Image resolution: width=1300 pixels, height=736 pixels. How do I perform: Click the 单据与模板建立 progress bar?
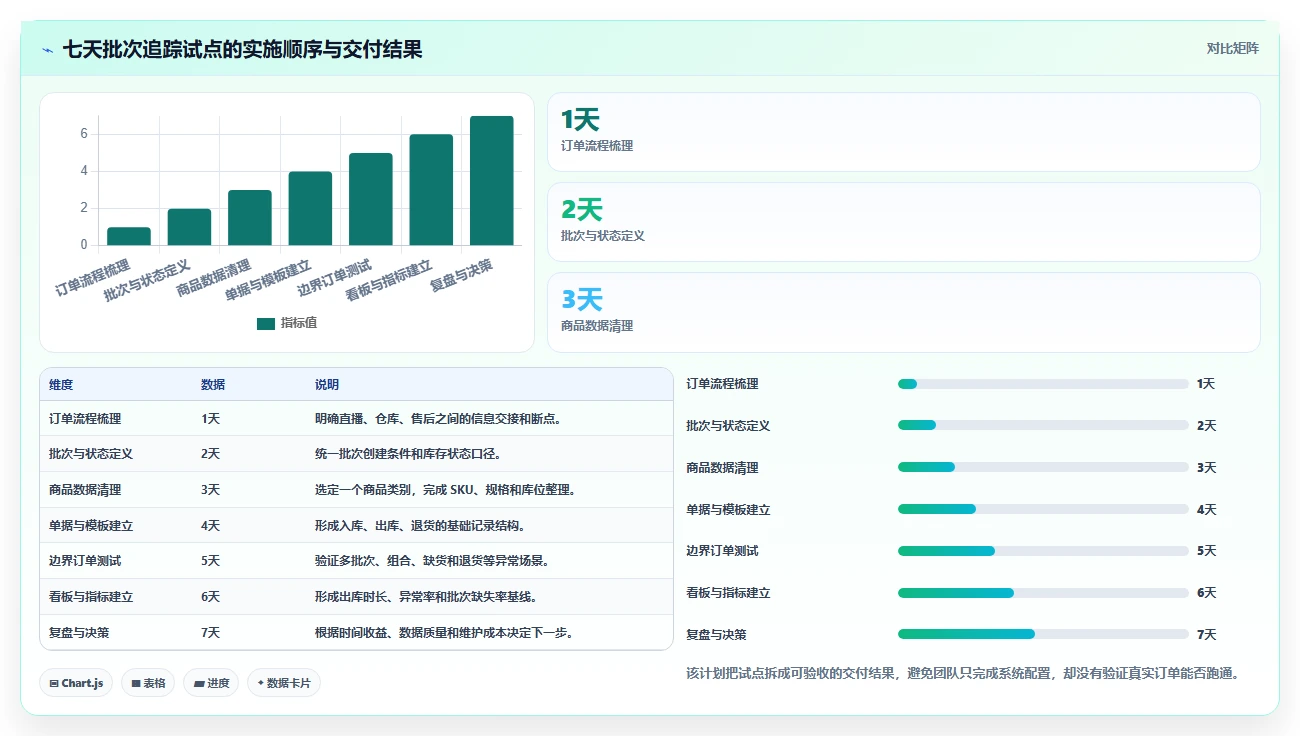(1043, 510)
